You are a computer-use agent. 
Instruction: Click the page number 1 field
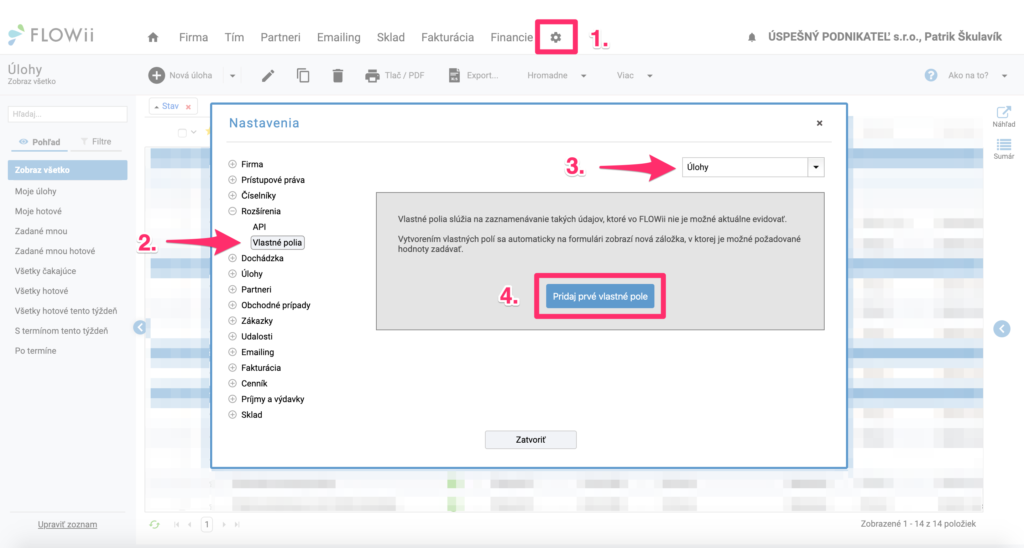point(206,524)
